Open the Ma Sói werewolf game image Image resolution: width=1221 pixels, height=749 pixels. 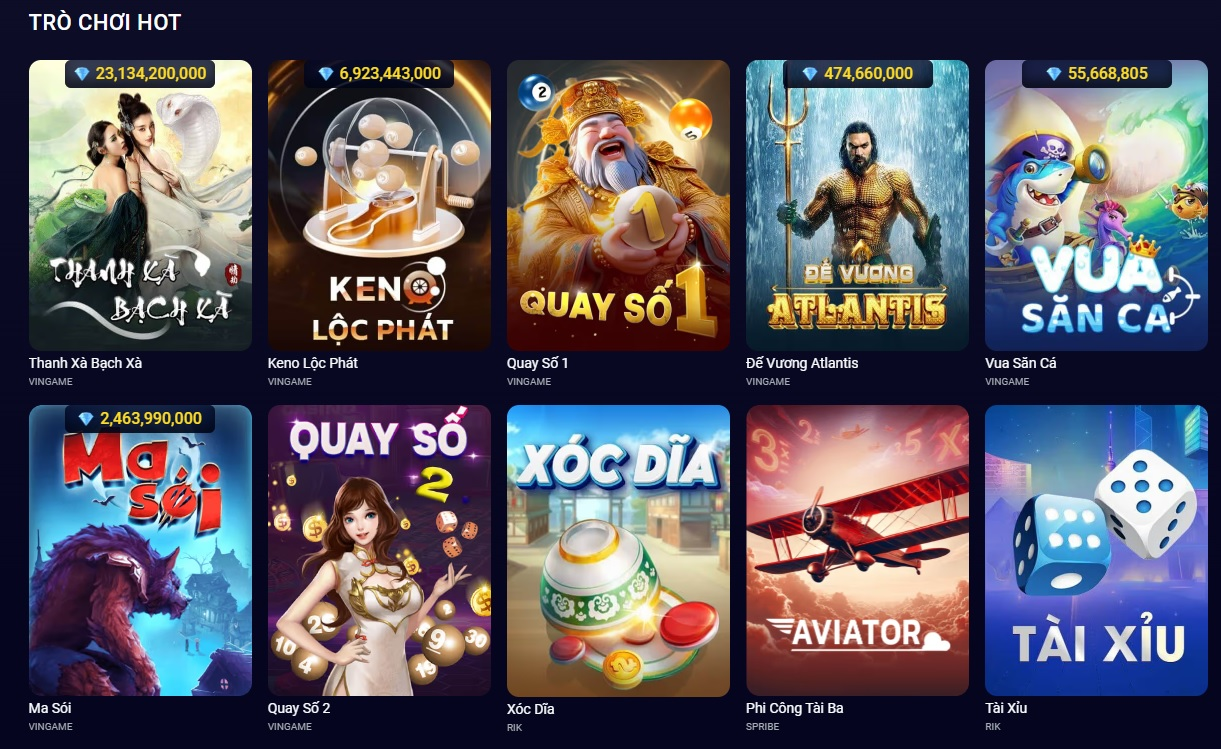(140, 550)
